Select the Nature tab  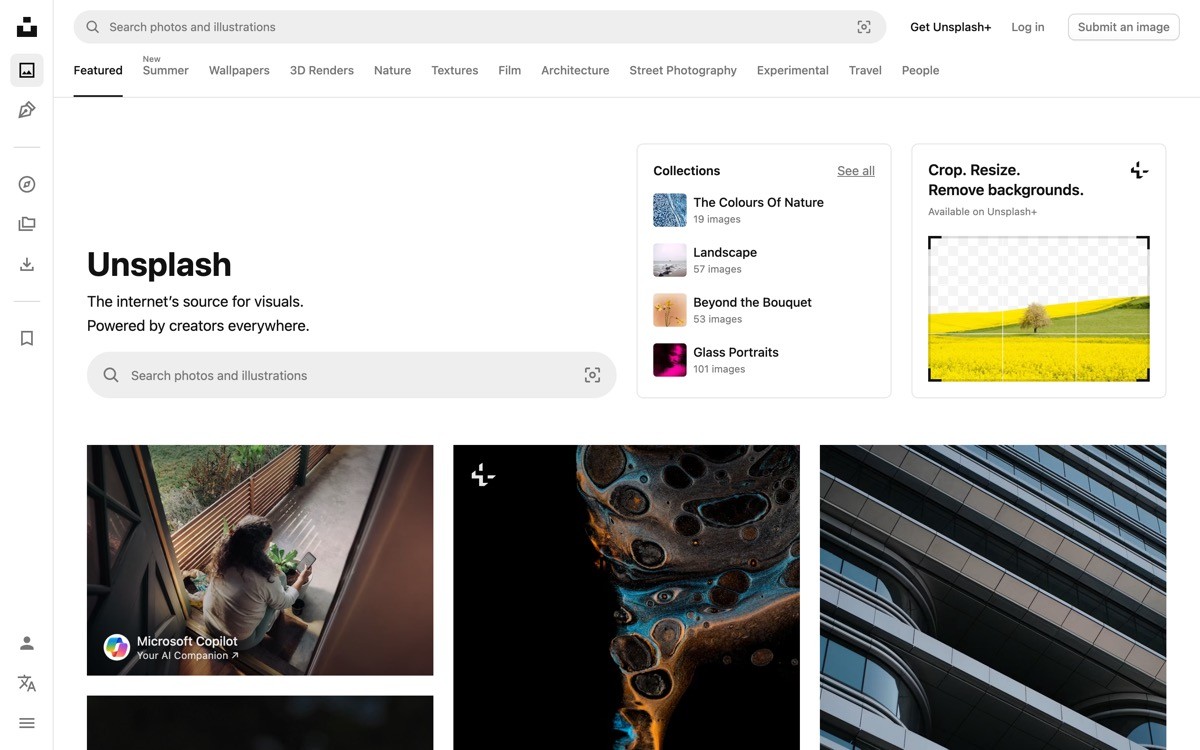pos(393,70)
